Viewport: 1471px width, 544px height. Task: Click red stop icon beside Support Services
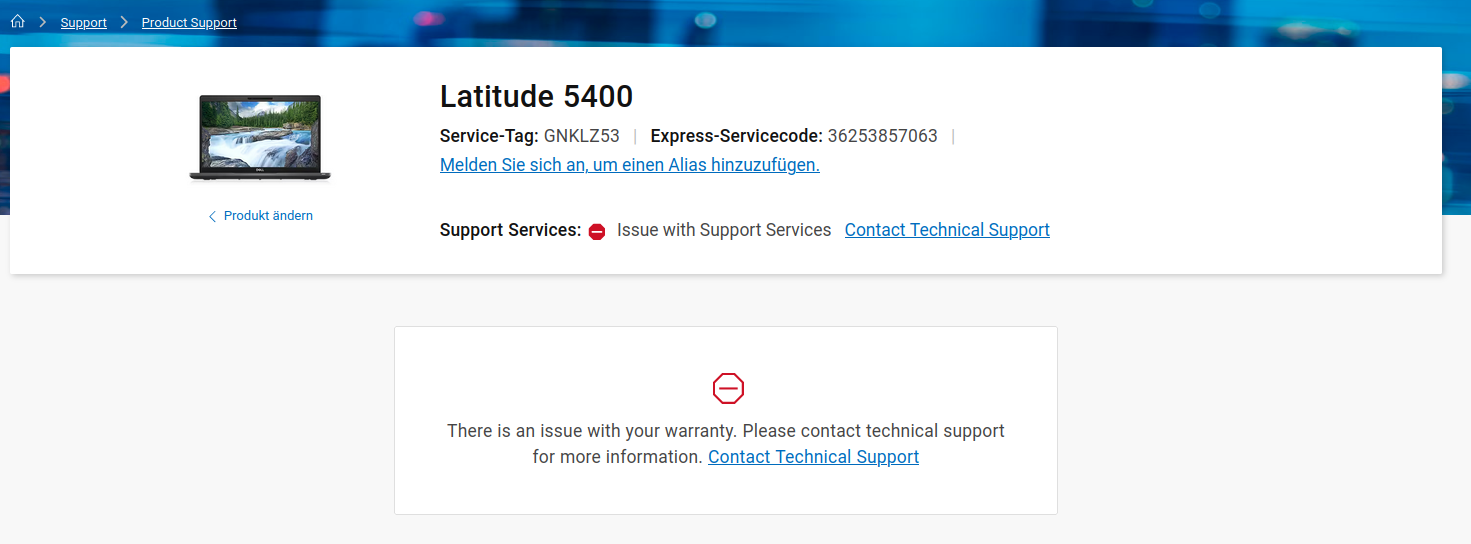tap(597, 231)
